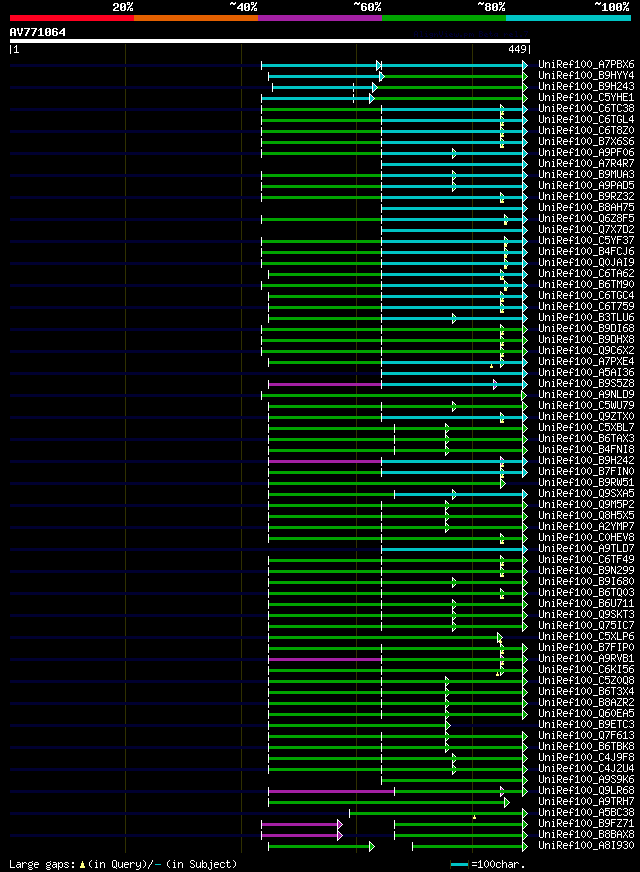
Task: Click the UniRef100_A9S9K6 entry
Action: [586, 780]
